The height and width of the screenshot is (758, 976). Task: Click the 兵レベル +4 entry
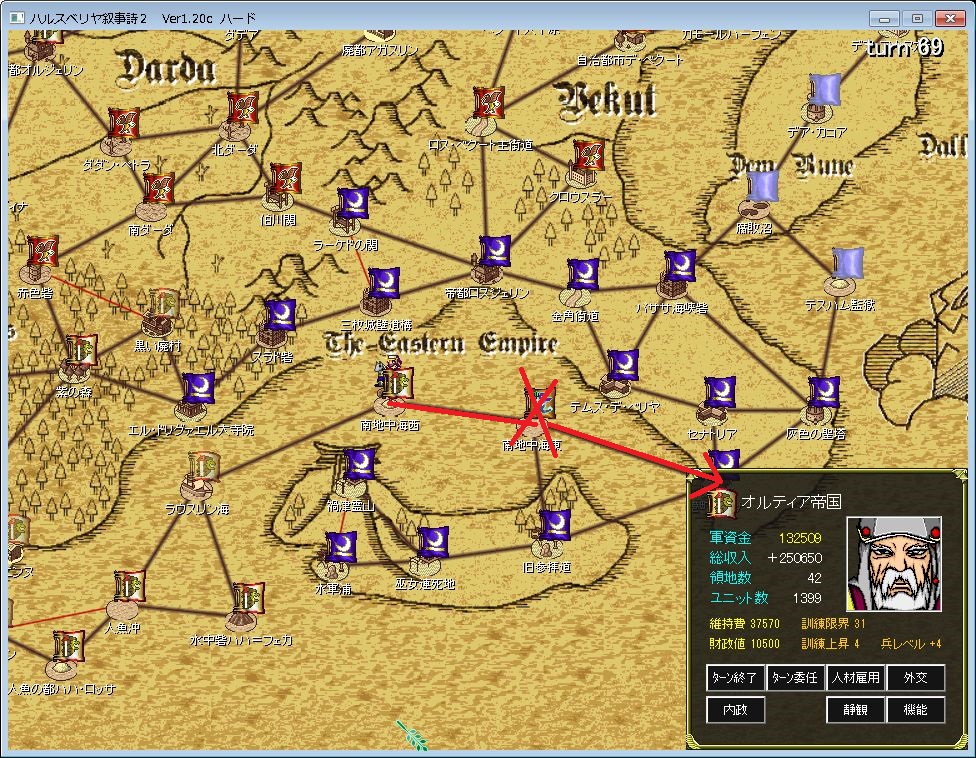[x=911, y=643]
